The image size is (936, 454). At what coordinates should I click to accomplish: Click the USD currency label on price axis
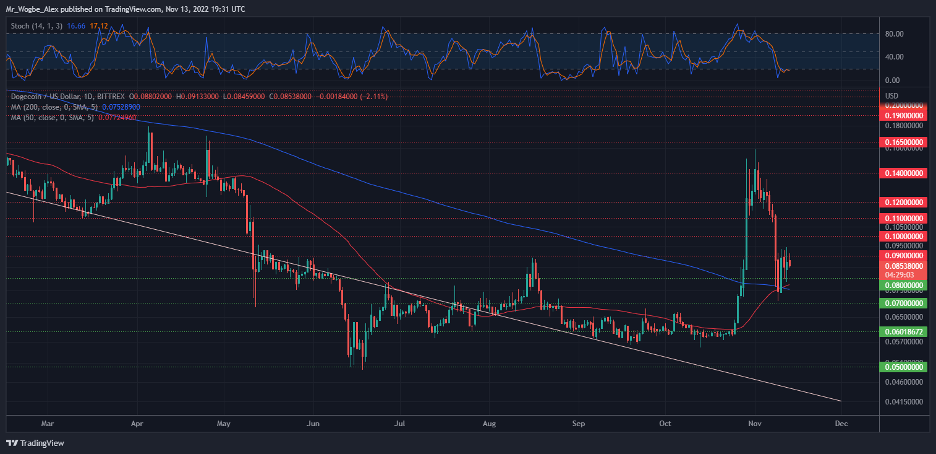tap(890, 95)
